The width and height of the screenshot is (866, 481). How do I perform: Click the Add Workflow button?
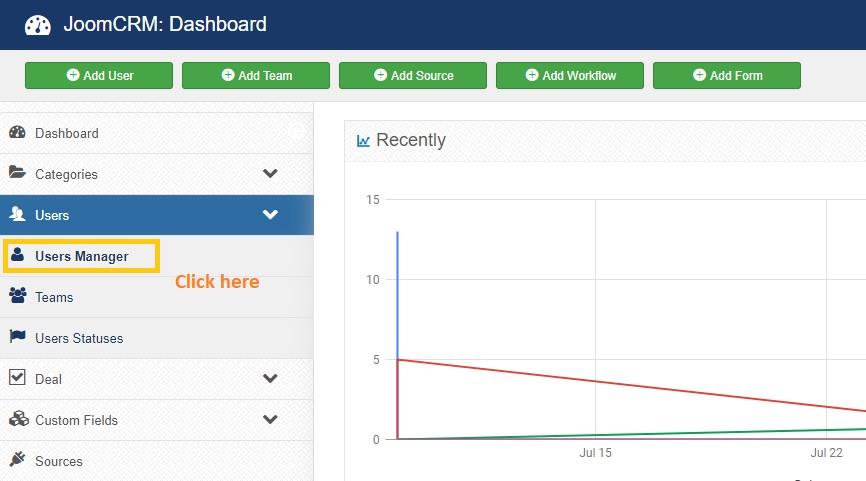pyautogui.click(x=569, y=76)
